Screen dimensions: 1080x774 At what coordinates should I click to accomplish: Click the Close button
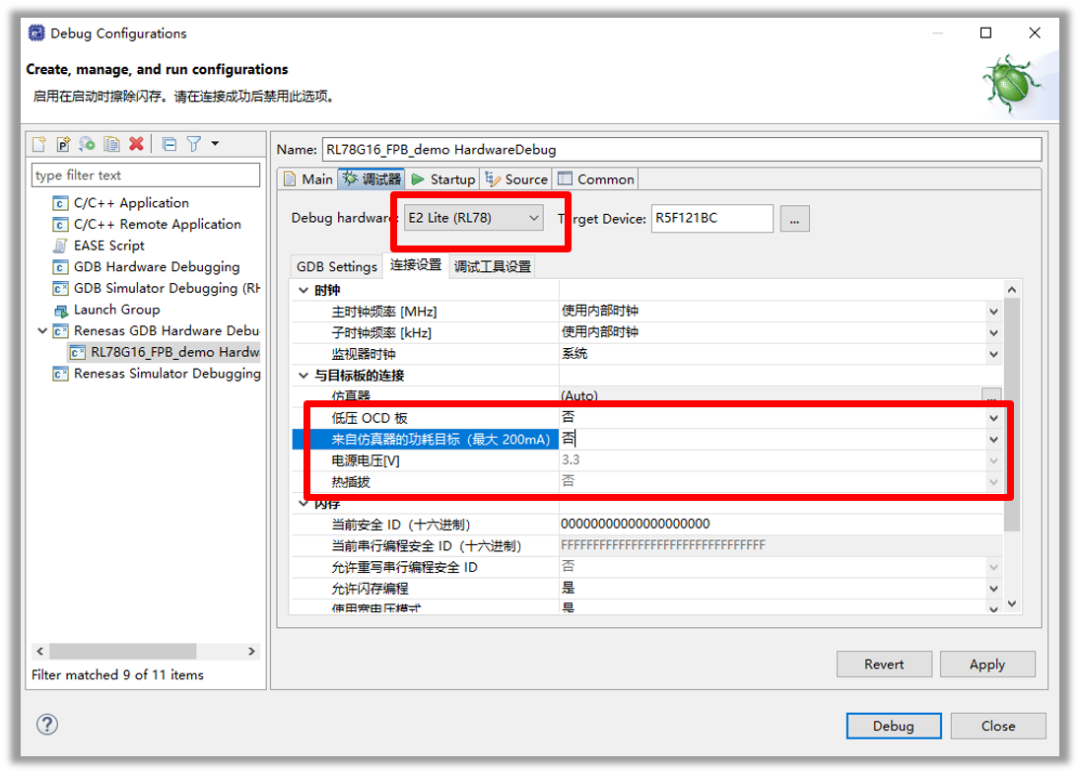pyautogui.click(x=998, y=726)
